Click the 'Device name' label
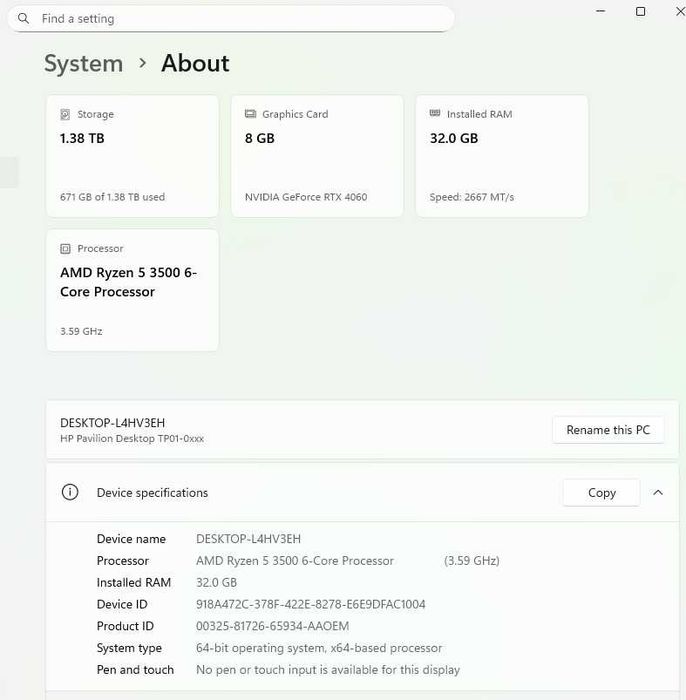This screenshot has width=686, height=700. tap(131, 539)
